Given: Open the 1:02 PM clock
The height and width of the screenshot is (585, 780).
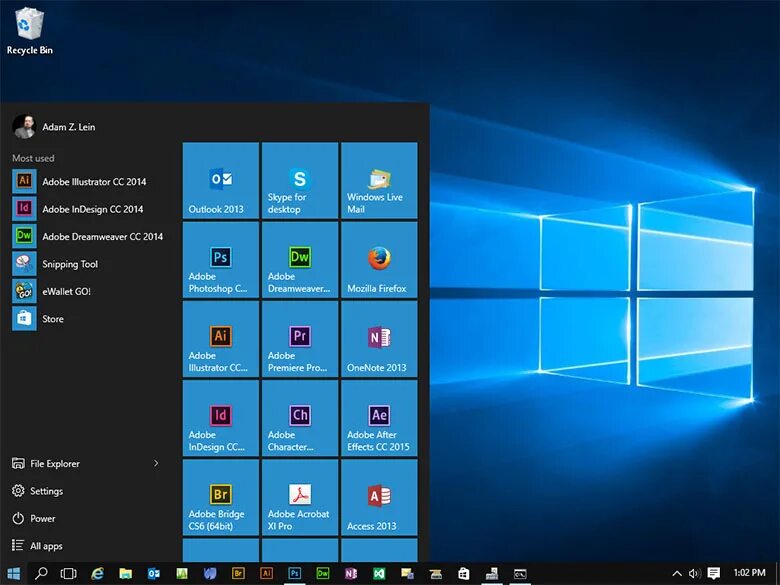Looking at the screenshot, I should 749,573.
